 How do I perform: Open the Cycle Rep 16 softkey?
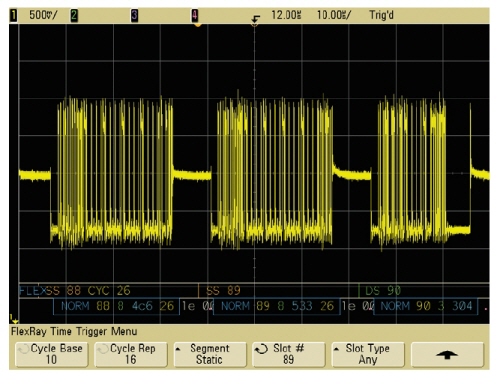(x=131, y=355)
